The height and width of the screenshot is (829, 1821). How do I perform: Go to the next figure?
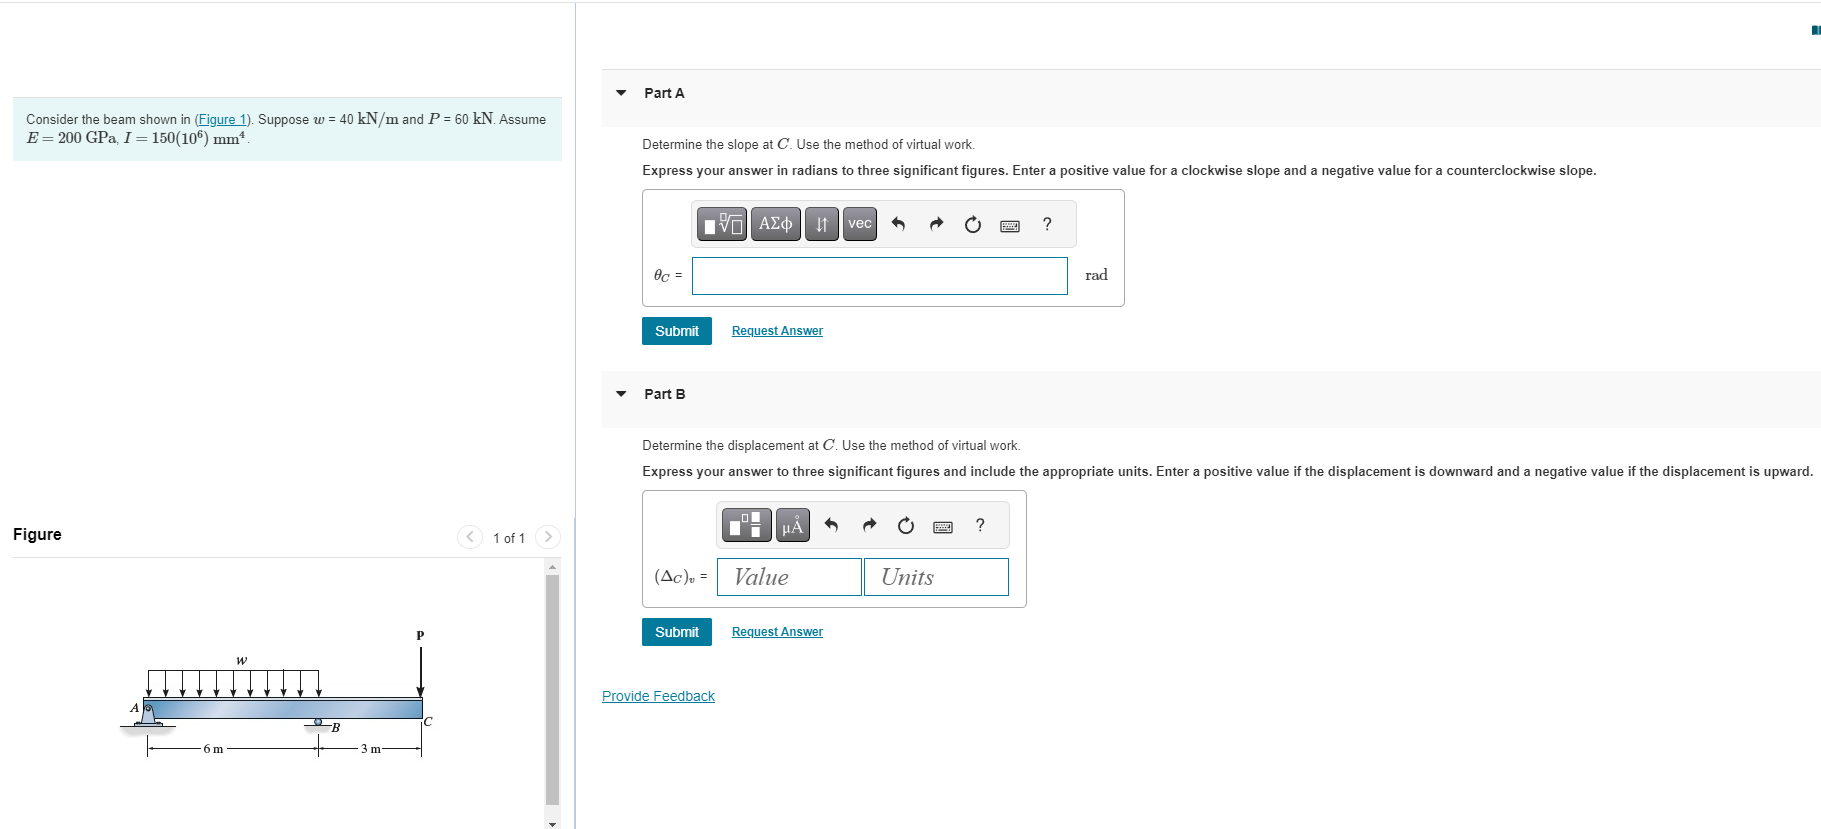pyautogui.click(x=548, y=537)
